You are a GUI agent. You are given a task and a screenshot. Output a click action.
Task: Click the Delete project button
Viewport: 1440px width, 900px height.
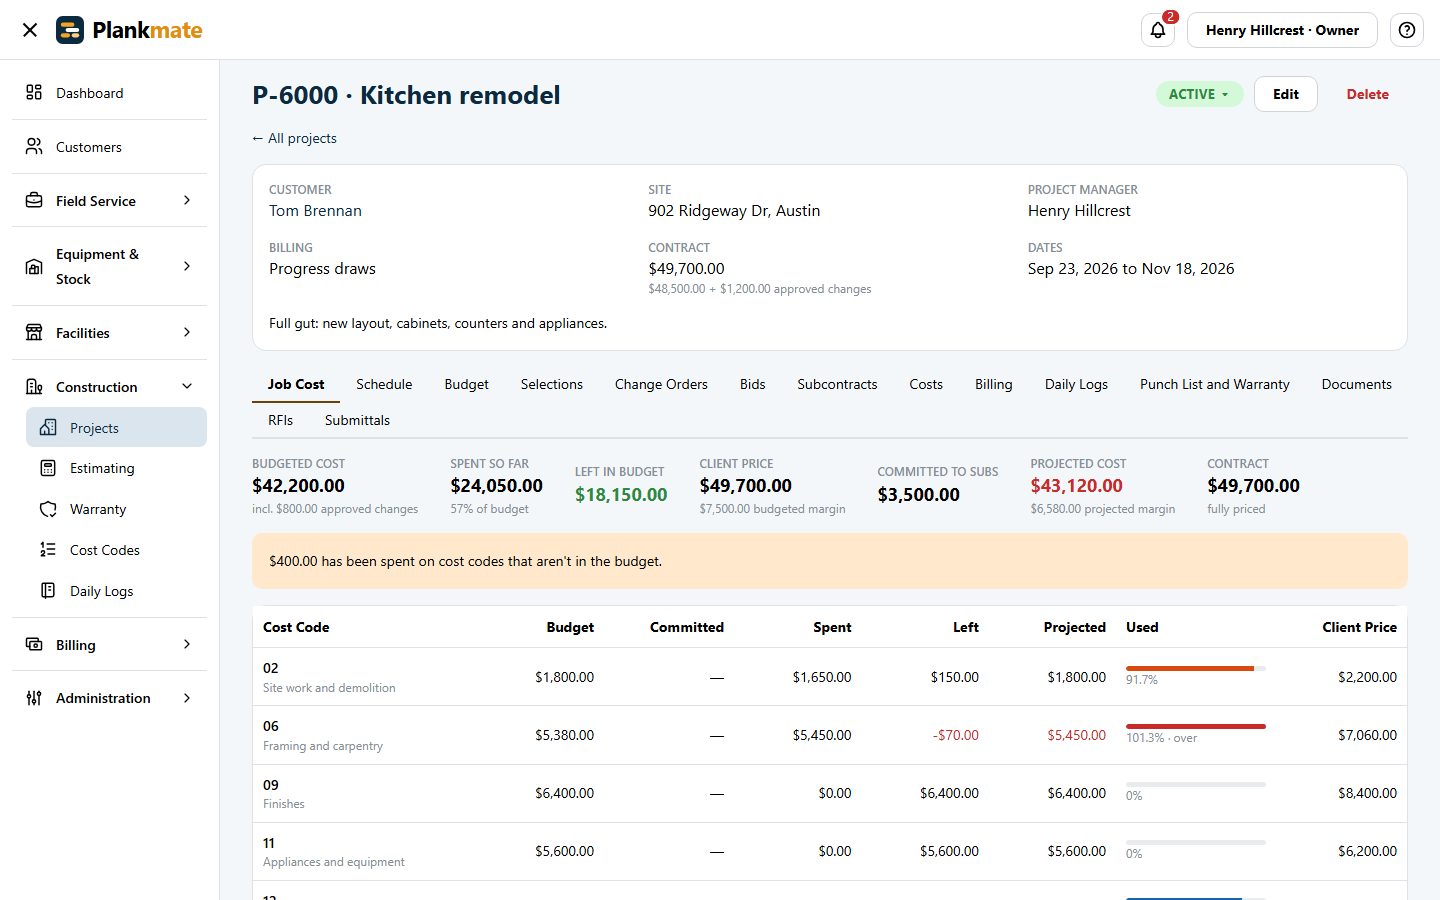[x=1367, y=94]
